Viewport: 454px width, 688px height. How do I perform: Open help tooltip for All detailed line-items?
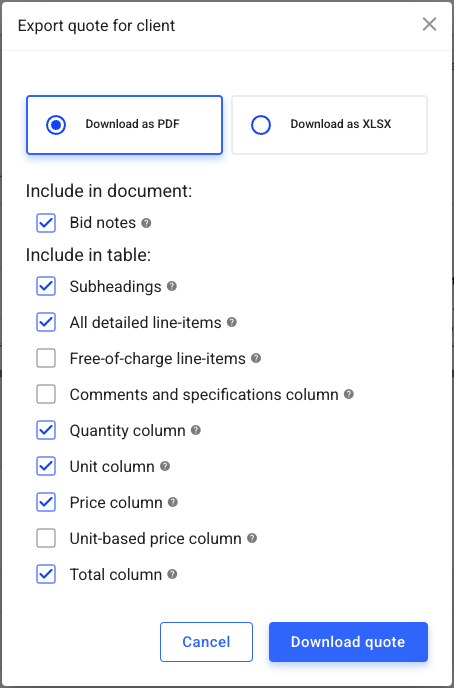[232, 322]
